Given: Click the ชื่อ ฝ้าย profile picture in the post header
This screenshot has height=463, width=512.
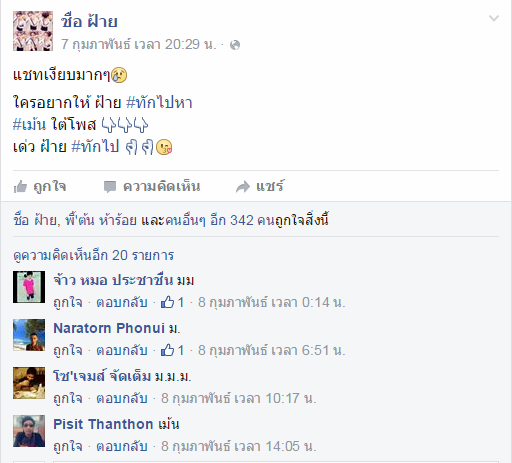Looking at the screenshot, I should 33,31.
